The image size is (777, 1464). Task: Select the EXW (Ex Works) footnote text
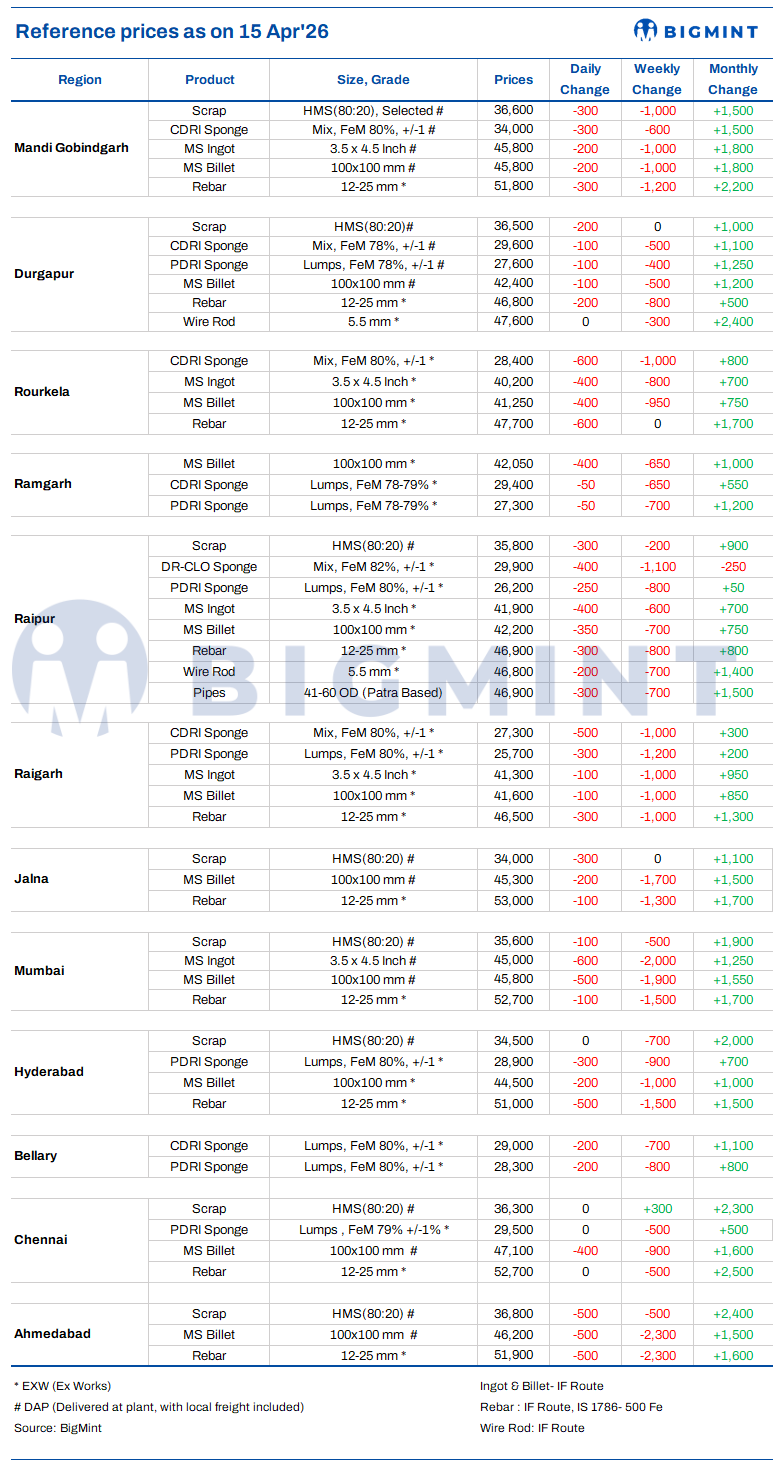tap(62, 1386)
